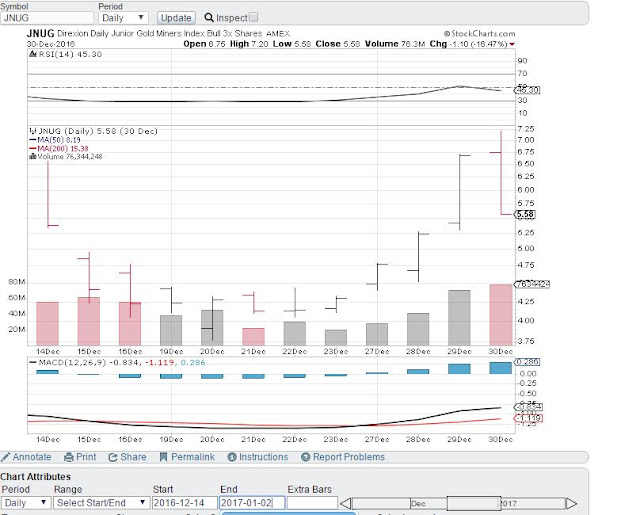The height and width of the screenshot is (515, 640).
Task: Open the Share link
Action: pyautogui.click(x=133, y=457)
